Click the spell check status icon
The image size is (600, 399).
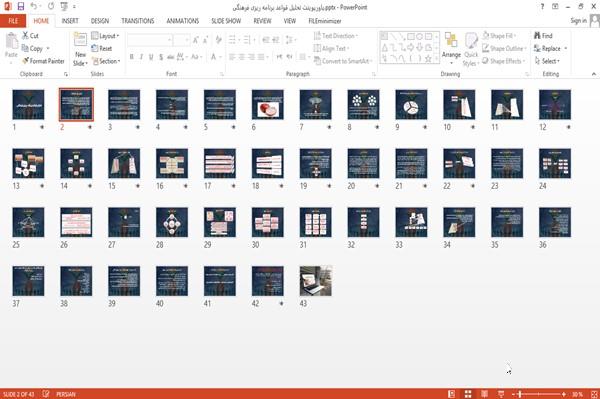tap(46, 394)
